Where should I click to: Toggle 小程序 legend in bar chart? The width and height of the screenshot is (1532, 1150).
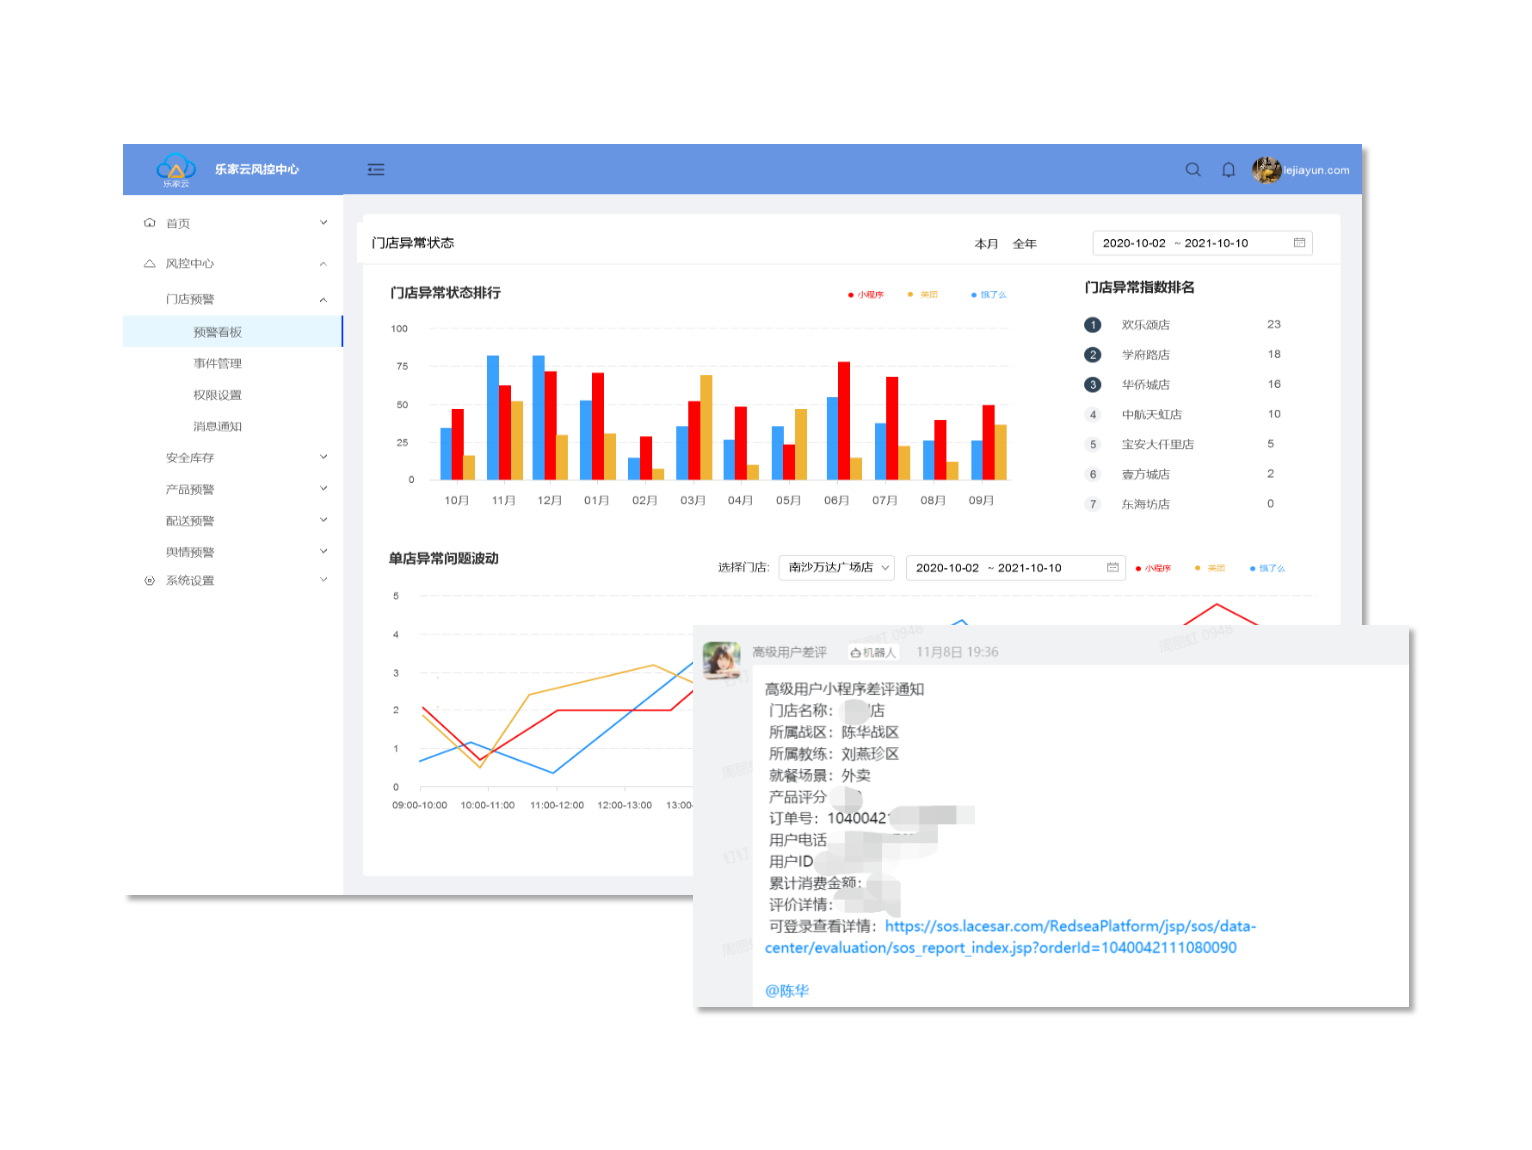866,295
